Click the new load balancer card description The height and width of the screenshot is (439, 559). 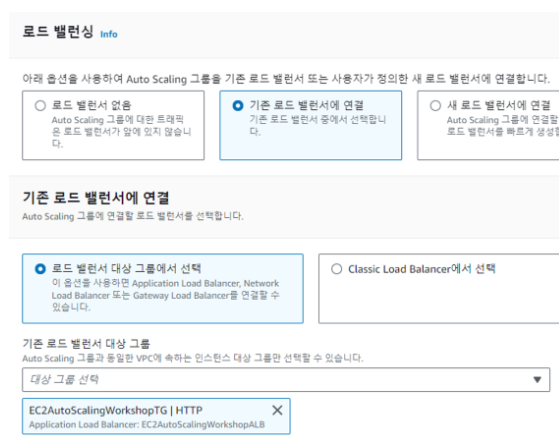pos(503,126)
